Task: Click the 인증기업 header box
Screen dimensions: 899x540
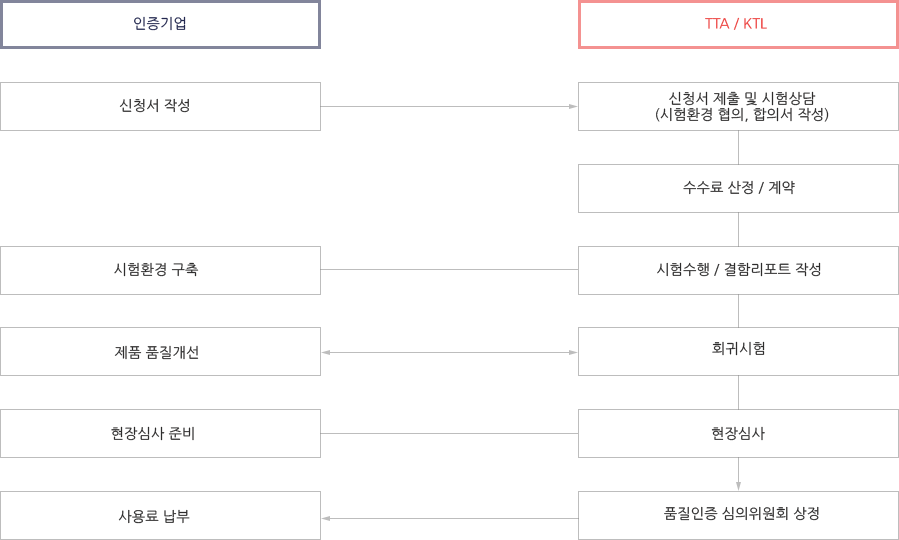Action: (x=160, y=25)
